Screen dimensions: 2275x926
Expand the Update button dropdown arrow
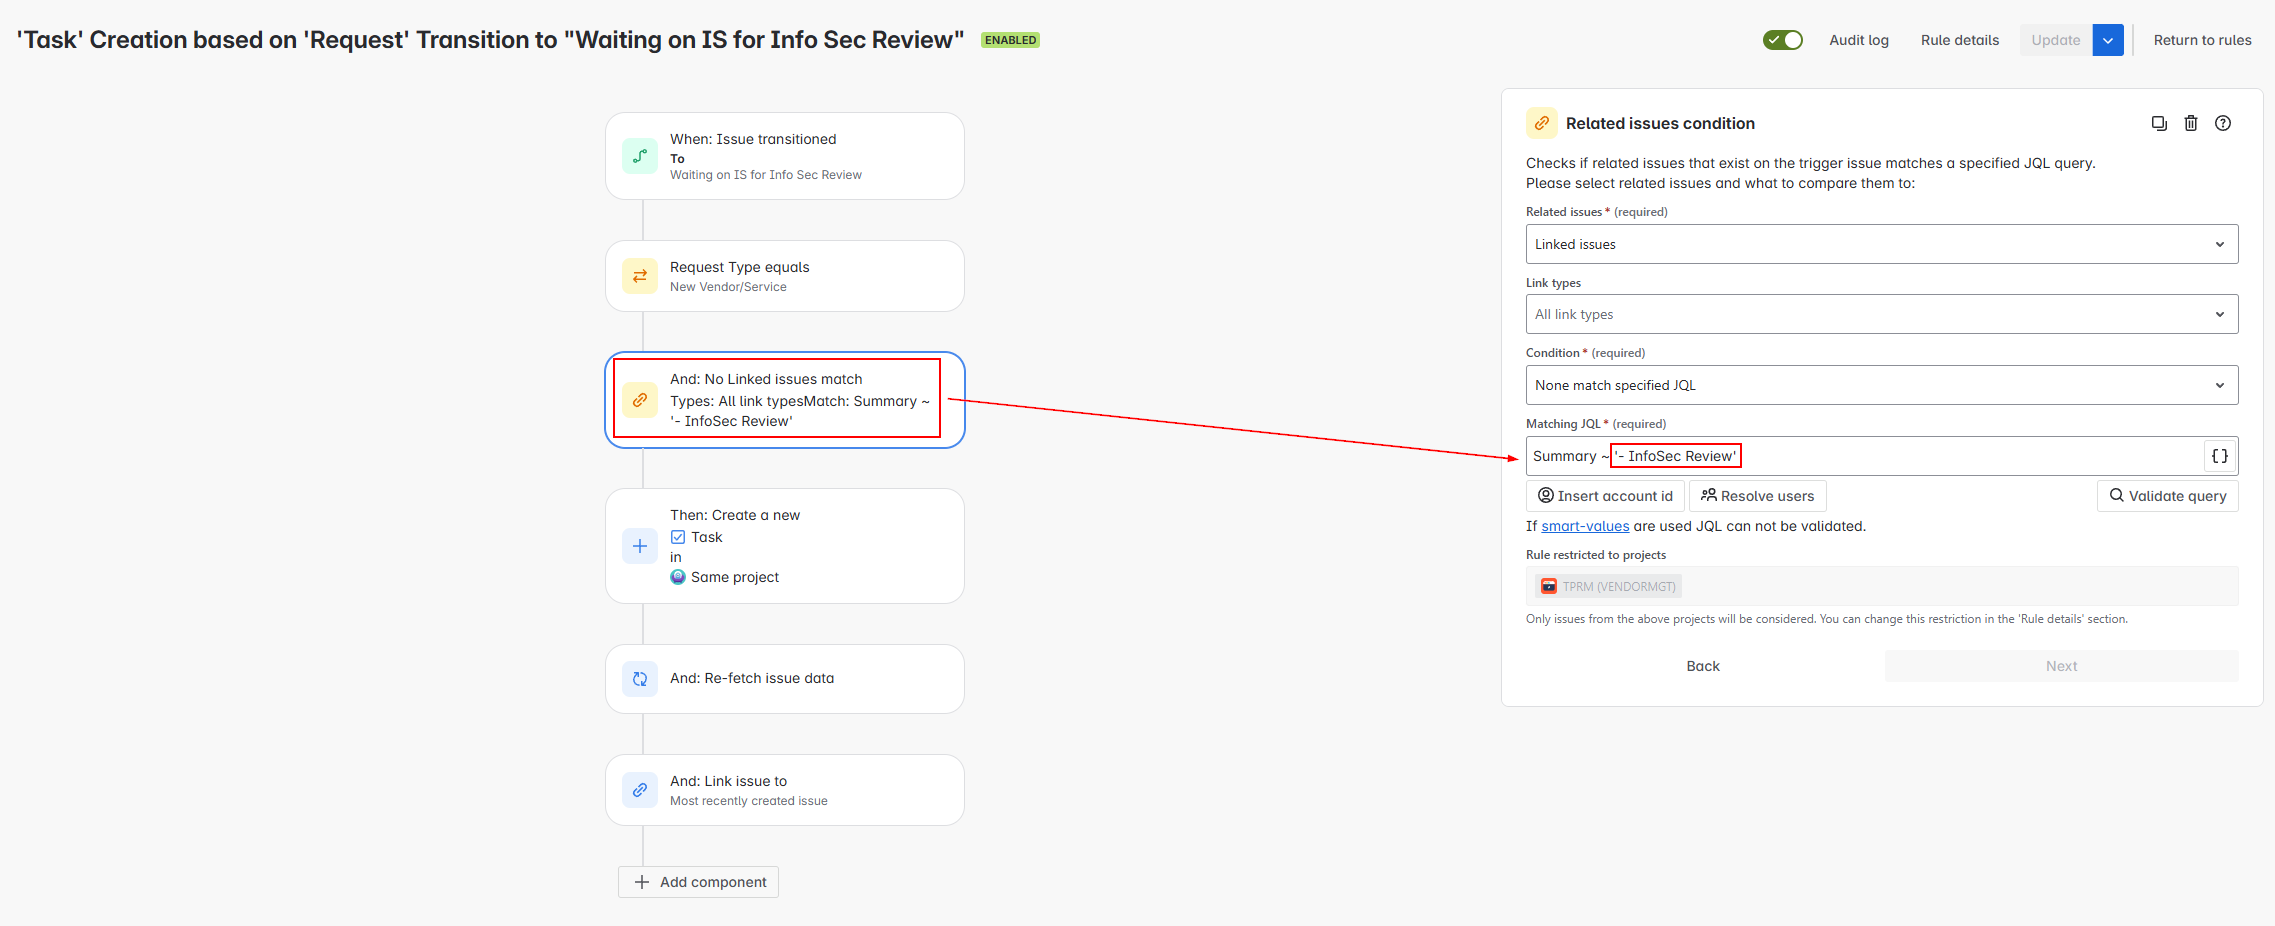[2108, 40]
